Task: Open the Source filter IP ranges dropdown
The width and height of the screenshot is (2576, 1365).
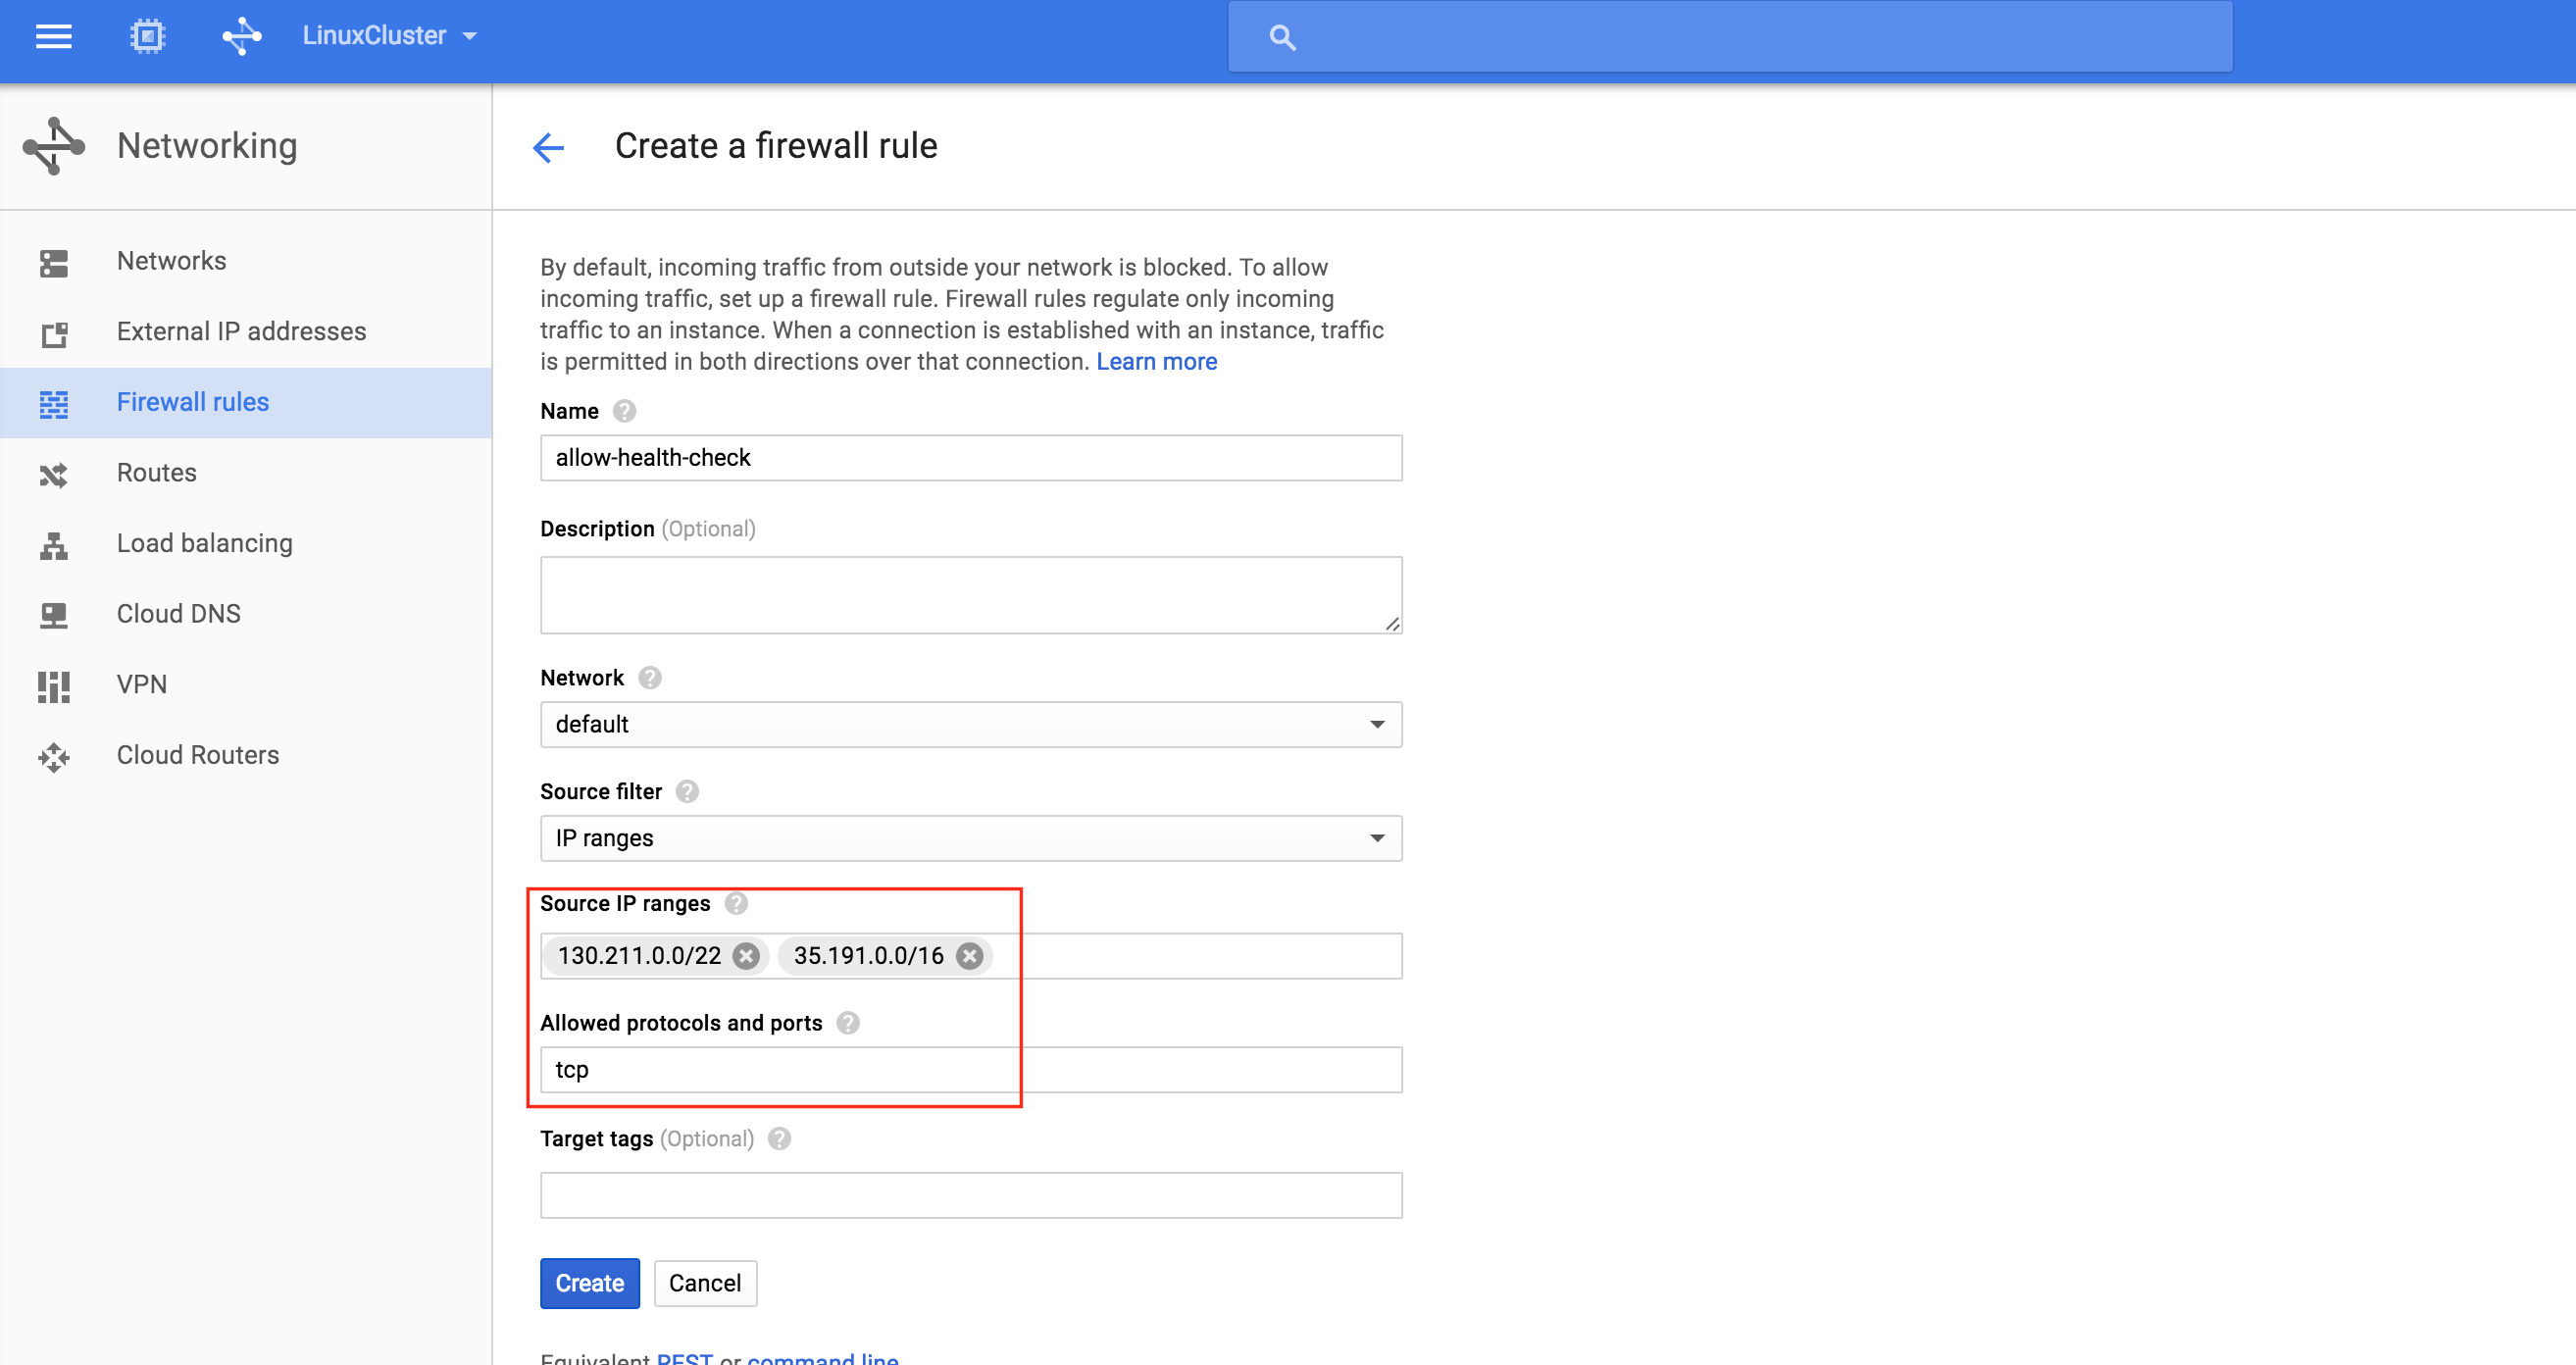Action: tap(970, 838)
